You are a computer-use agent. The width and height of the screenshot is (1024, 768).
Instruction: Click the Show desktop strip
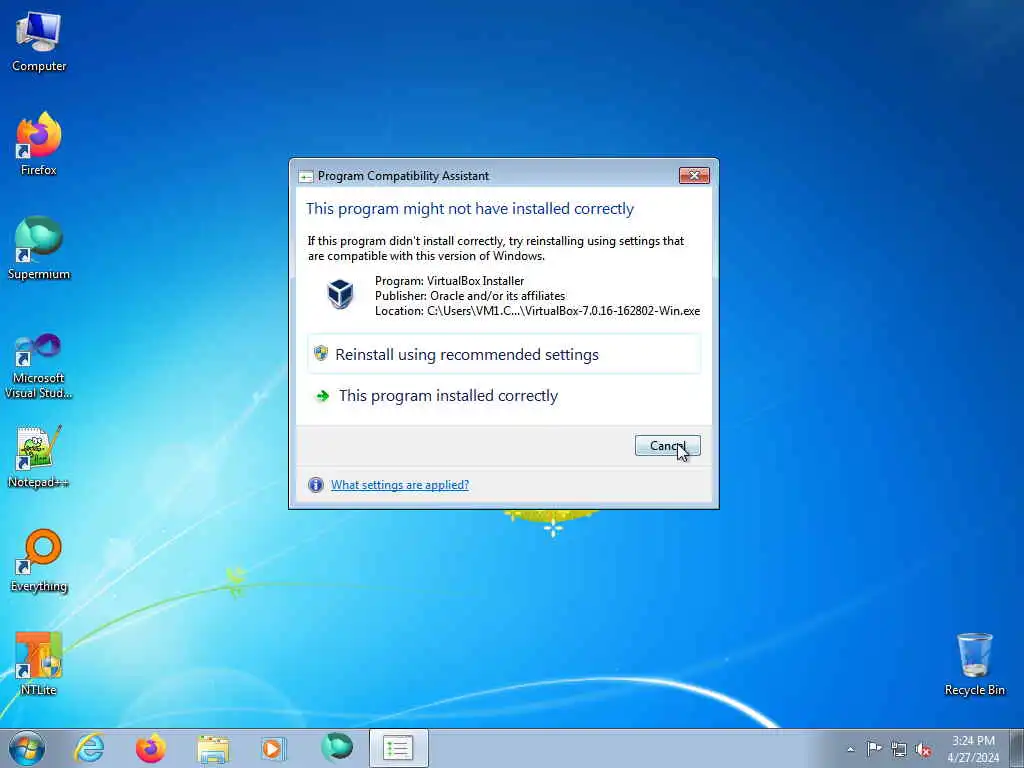pyautogui.click(x=1017, y=748)
